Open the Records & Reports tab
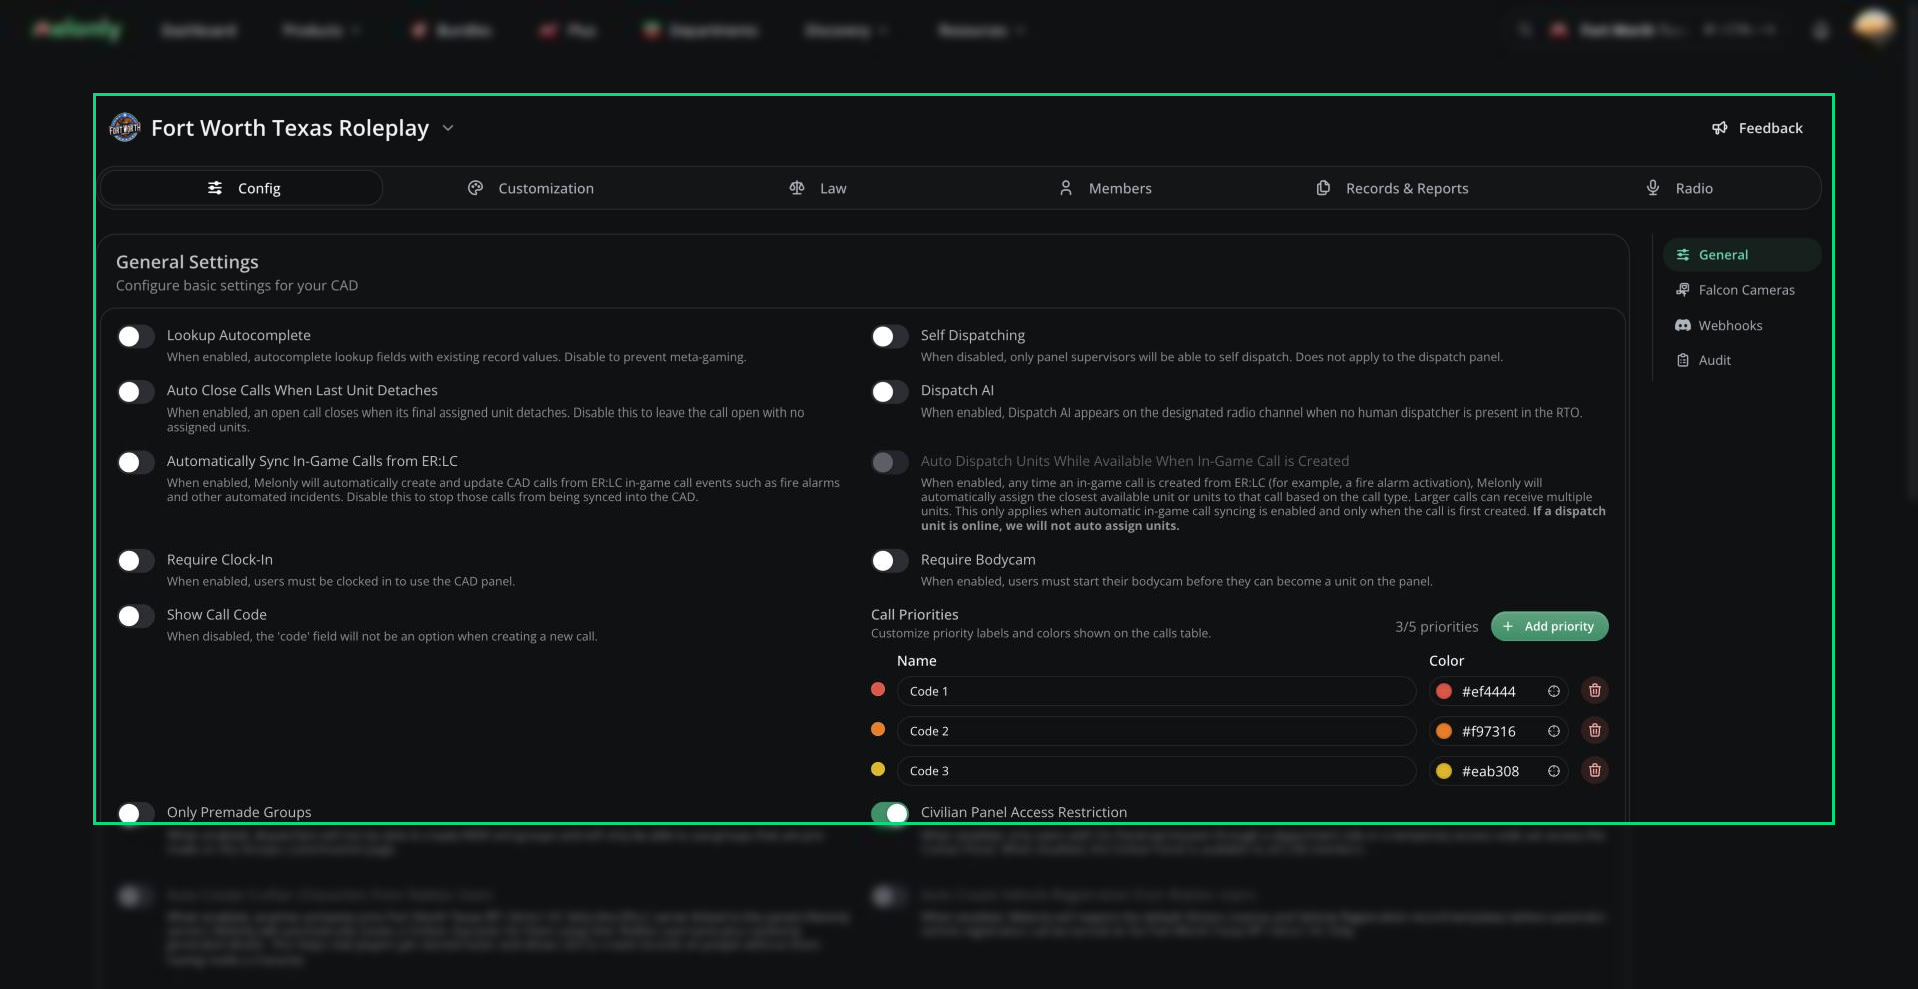Viewport: 1918px width, 989px height. coord(1392,188)
